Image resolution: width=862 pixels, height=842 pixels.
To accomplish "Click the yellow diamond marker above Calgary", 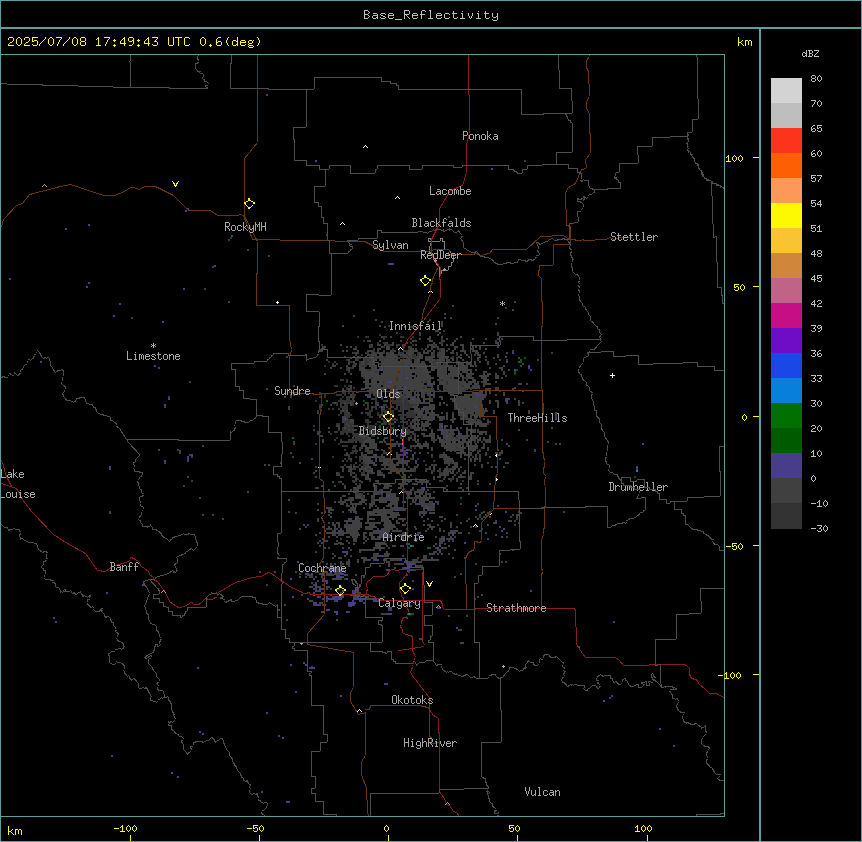I will coord(405,589).
